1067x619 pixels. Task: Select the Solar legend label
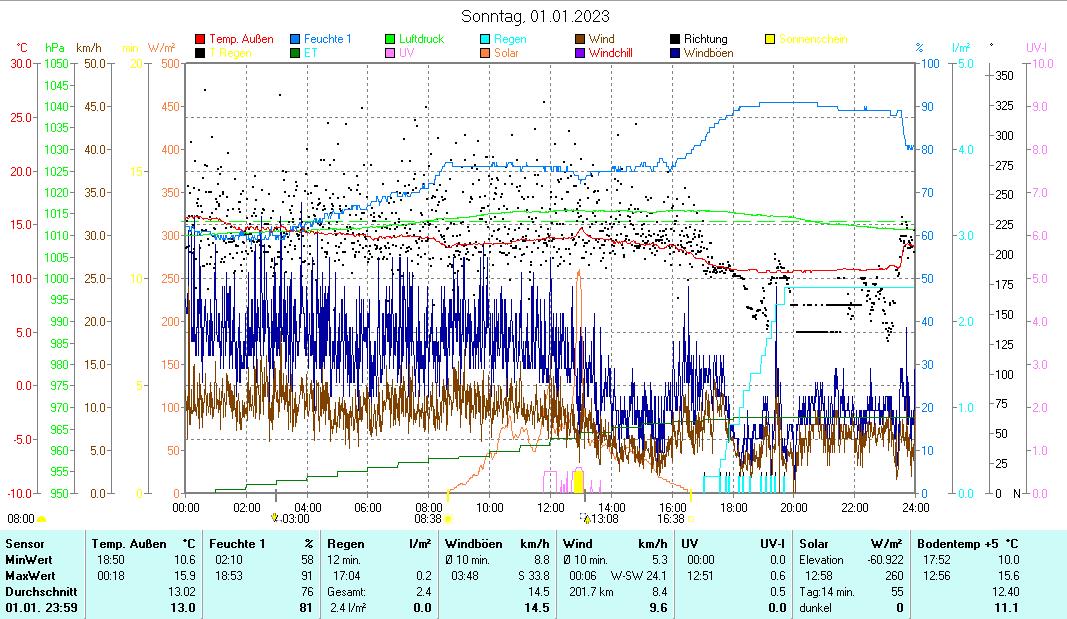506,53
